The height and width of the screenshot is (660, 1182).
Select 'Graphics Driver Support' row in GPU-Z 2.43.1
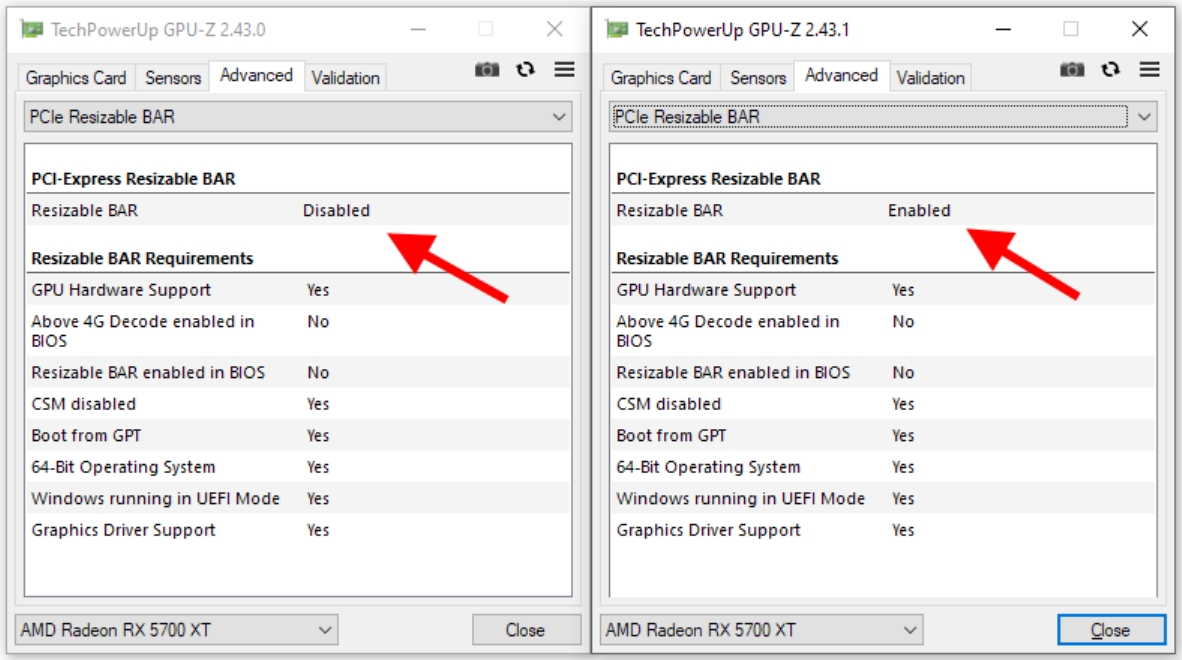pyautogui.click(x=883, y=530)
